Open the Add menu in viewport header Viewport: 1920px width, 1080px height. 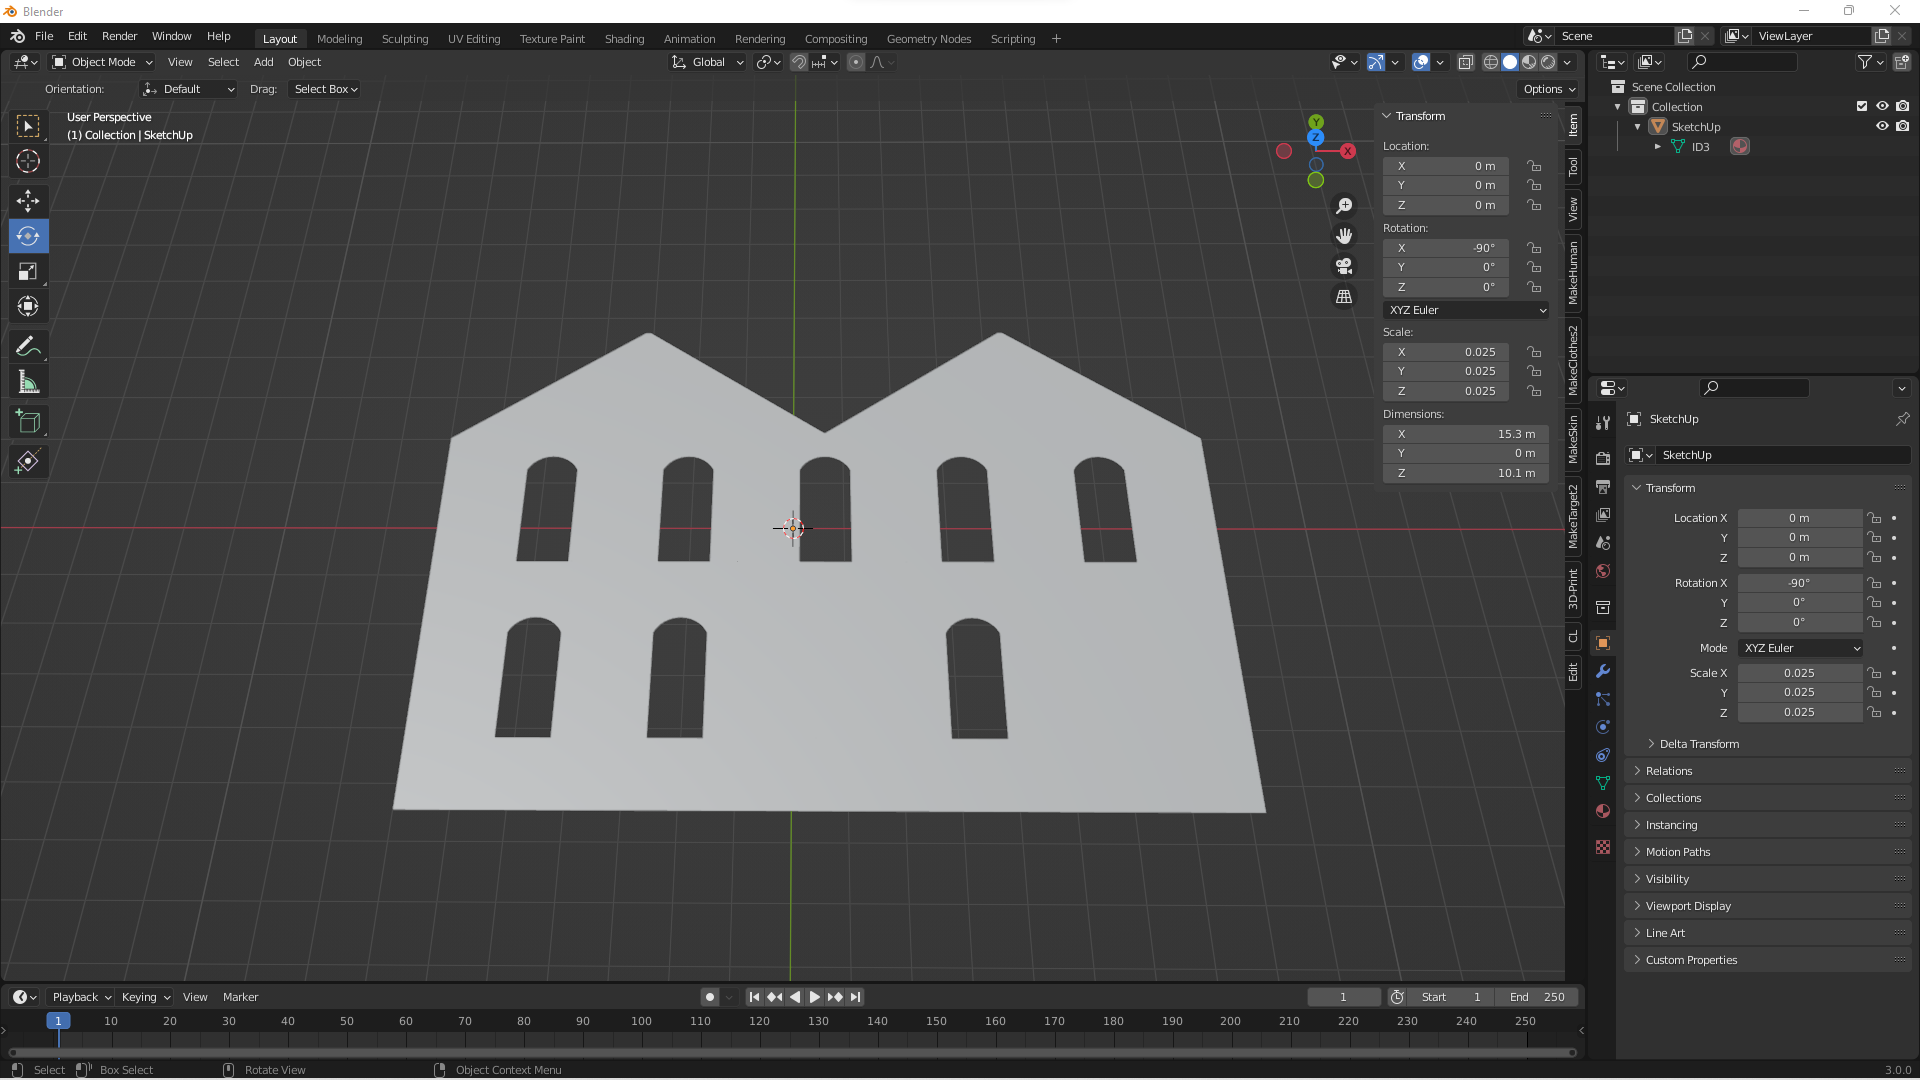263,62
